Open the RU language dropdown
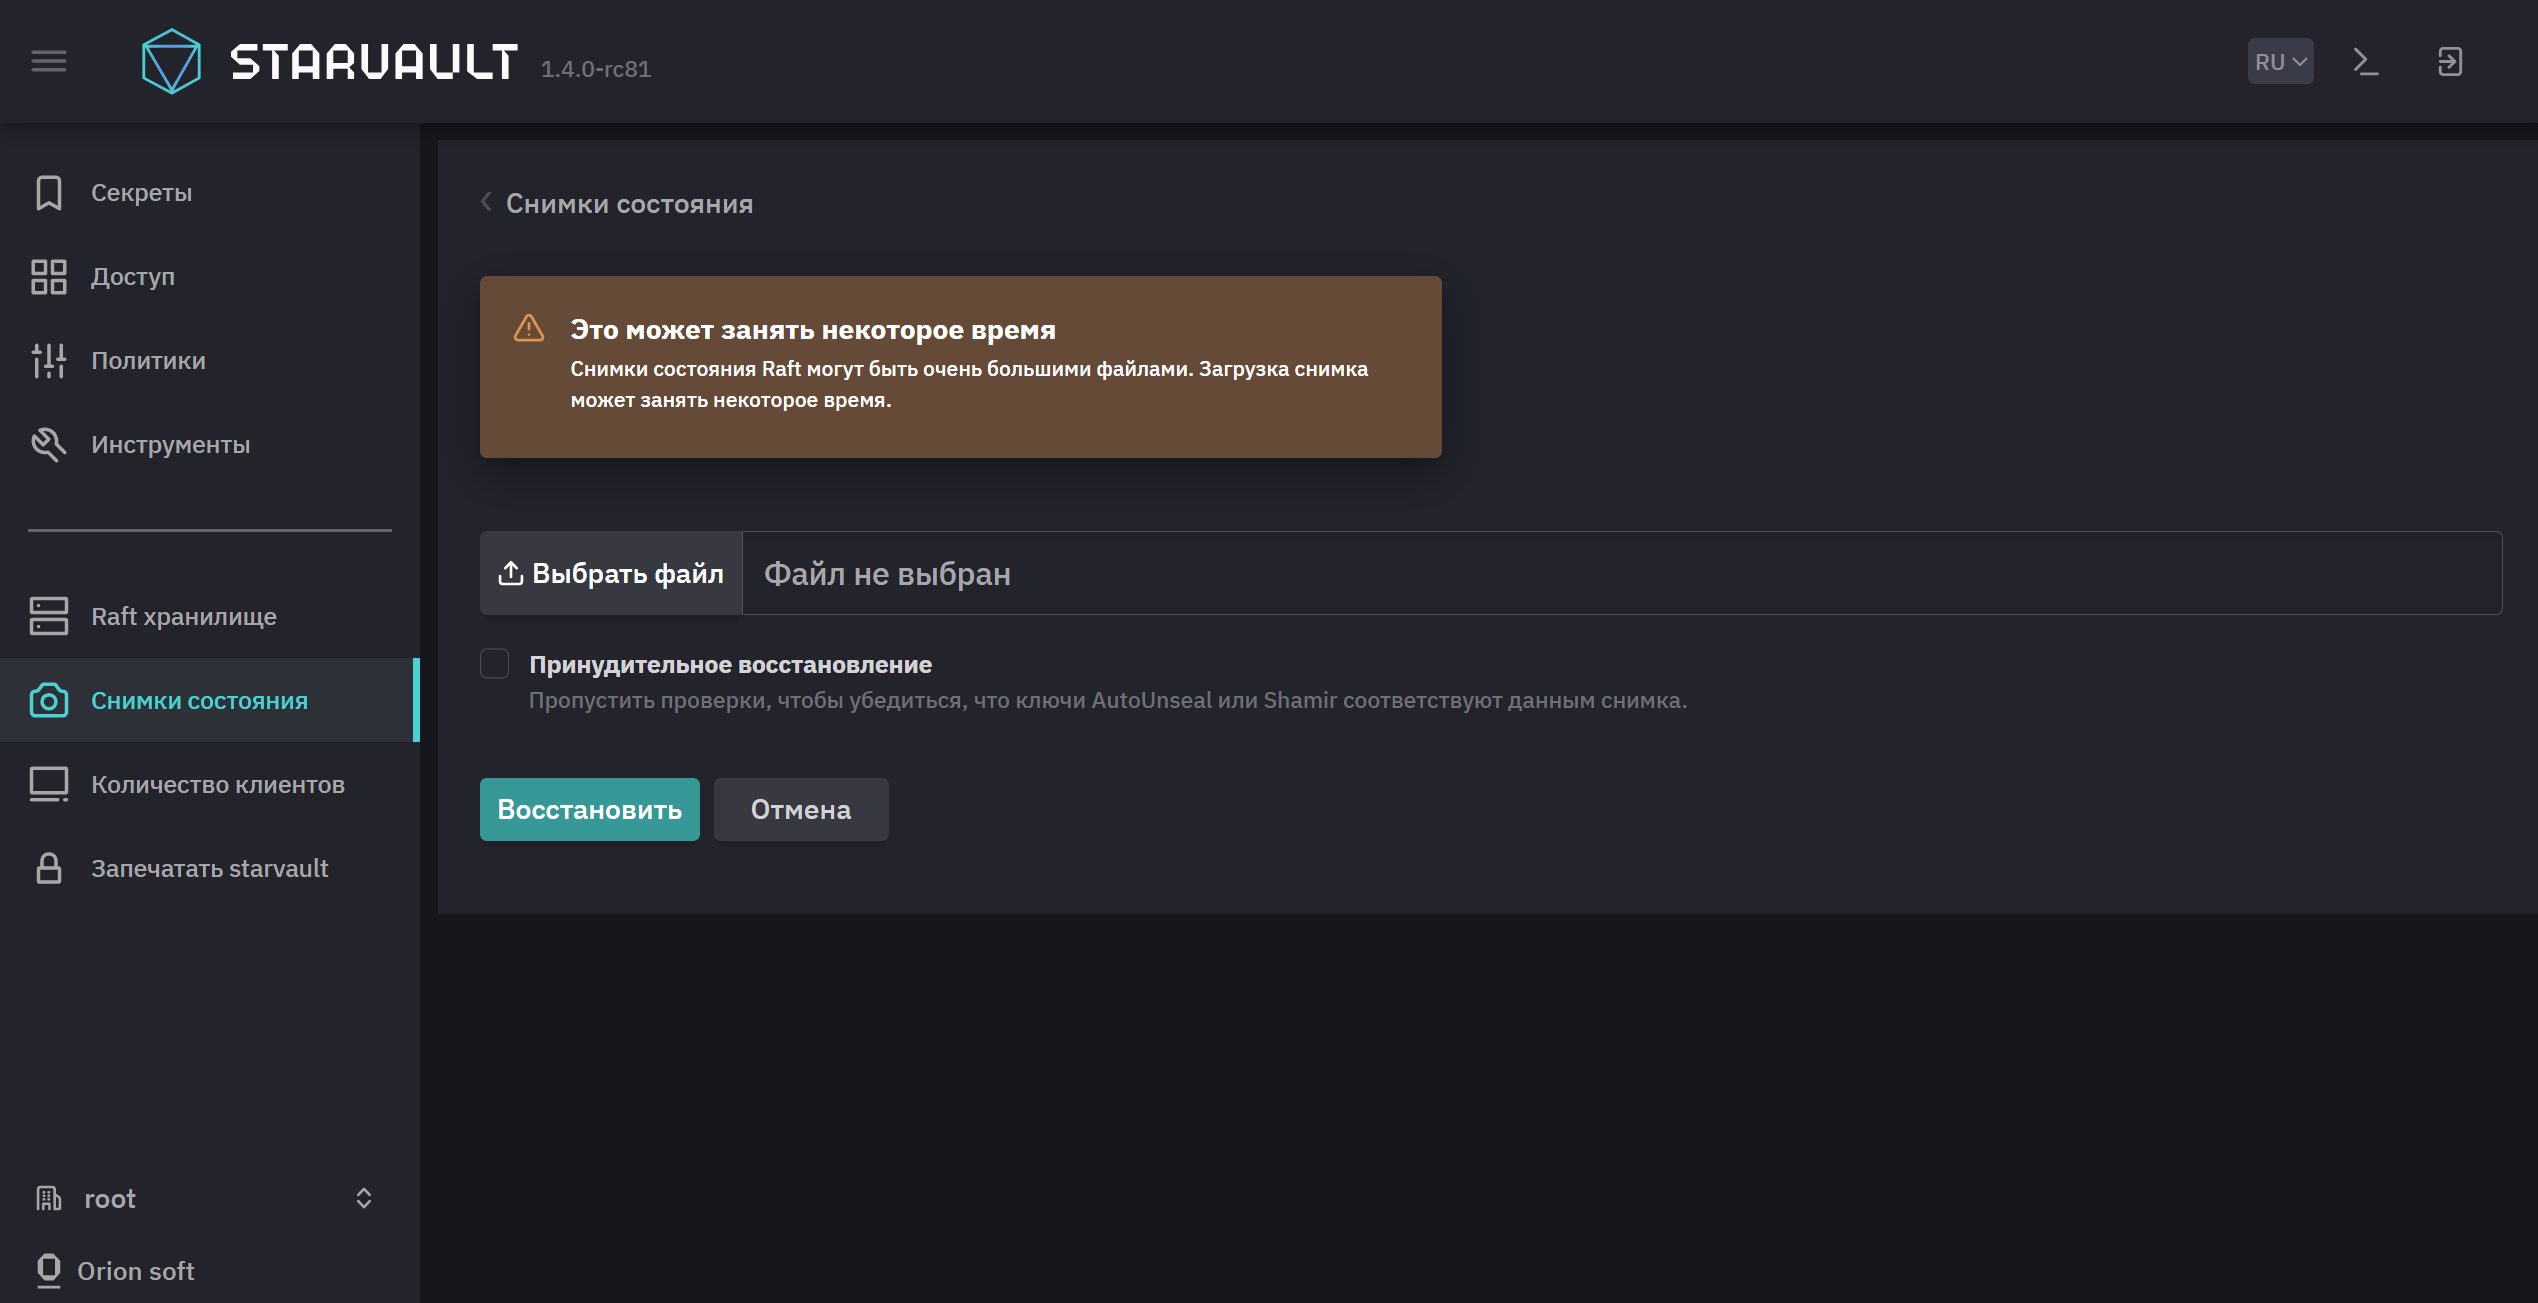This screenshot has height=1303, width=2538. 2281,62
